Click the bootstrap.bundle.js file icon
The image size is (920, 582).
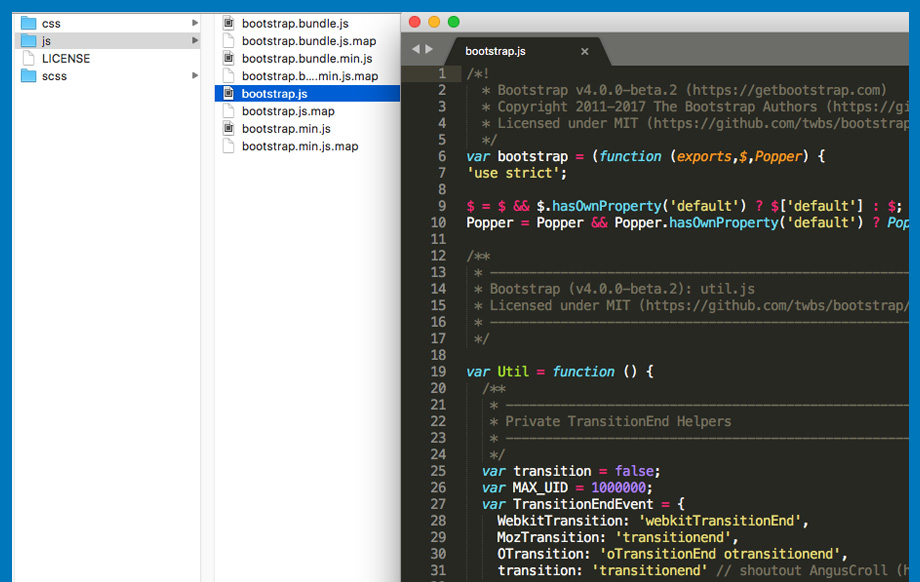[229, 23]
